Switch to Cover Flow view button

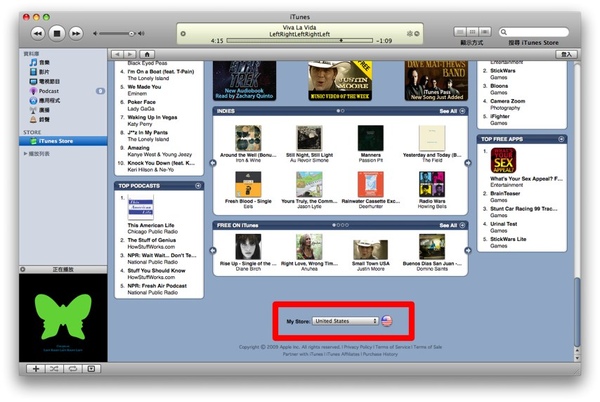[485, 32]
